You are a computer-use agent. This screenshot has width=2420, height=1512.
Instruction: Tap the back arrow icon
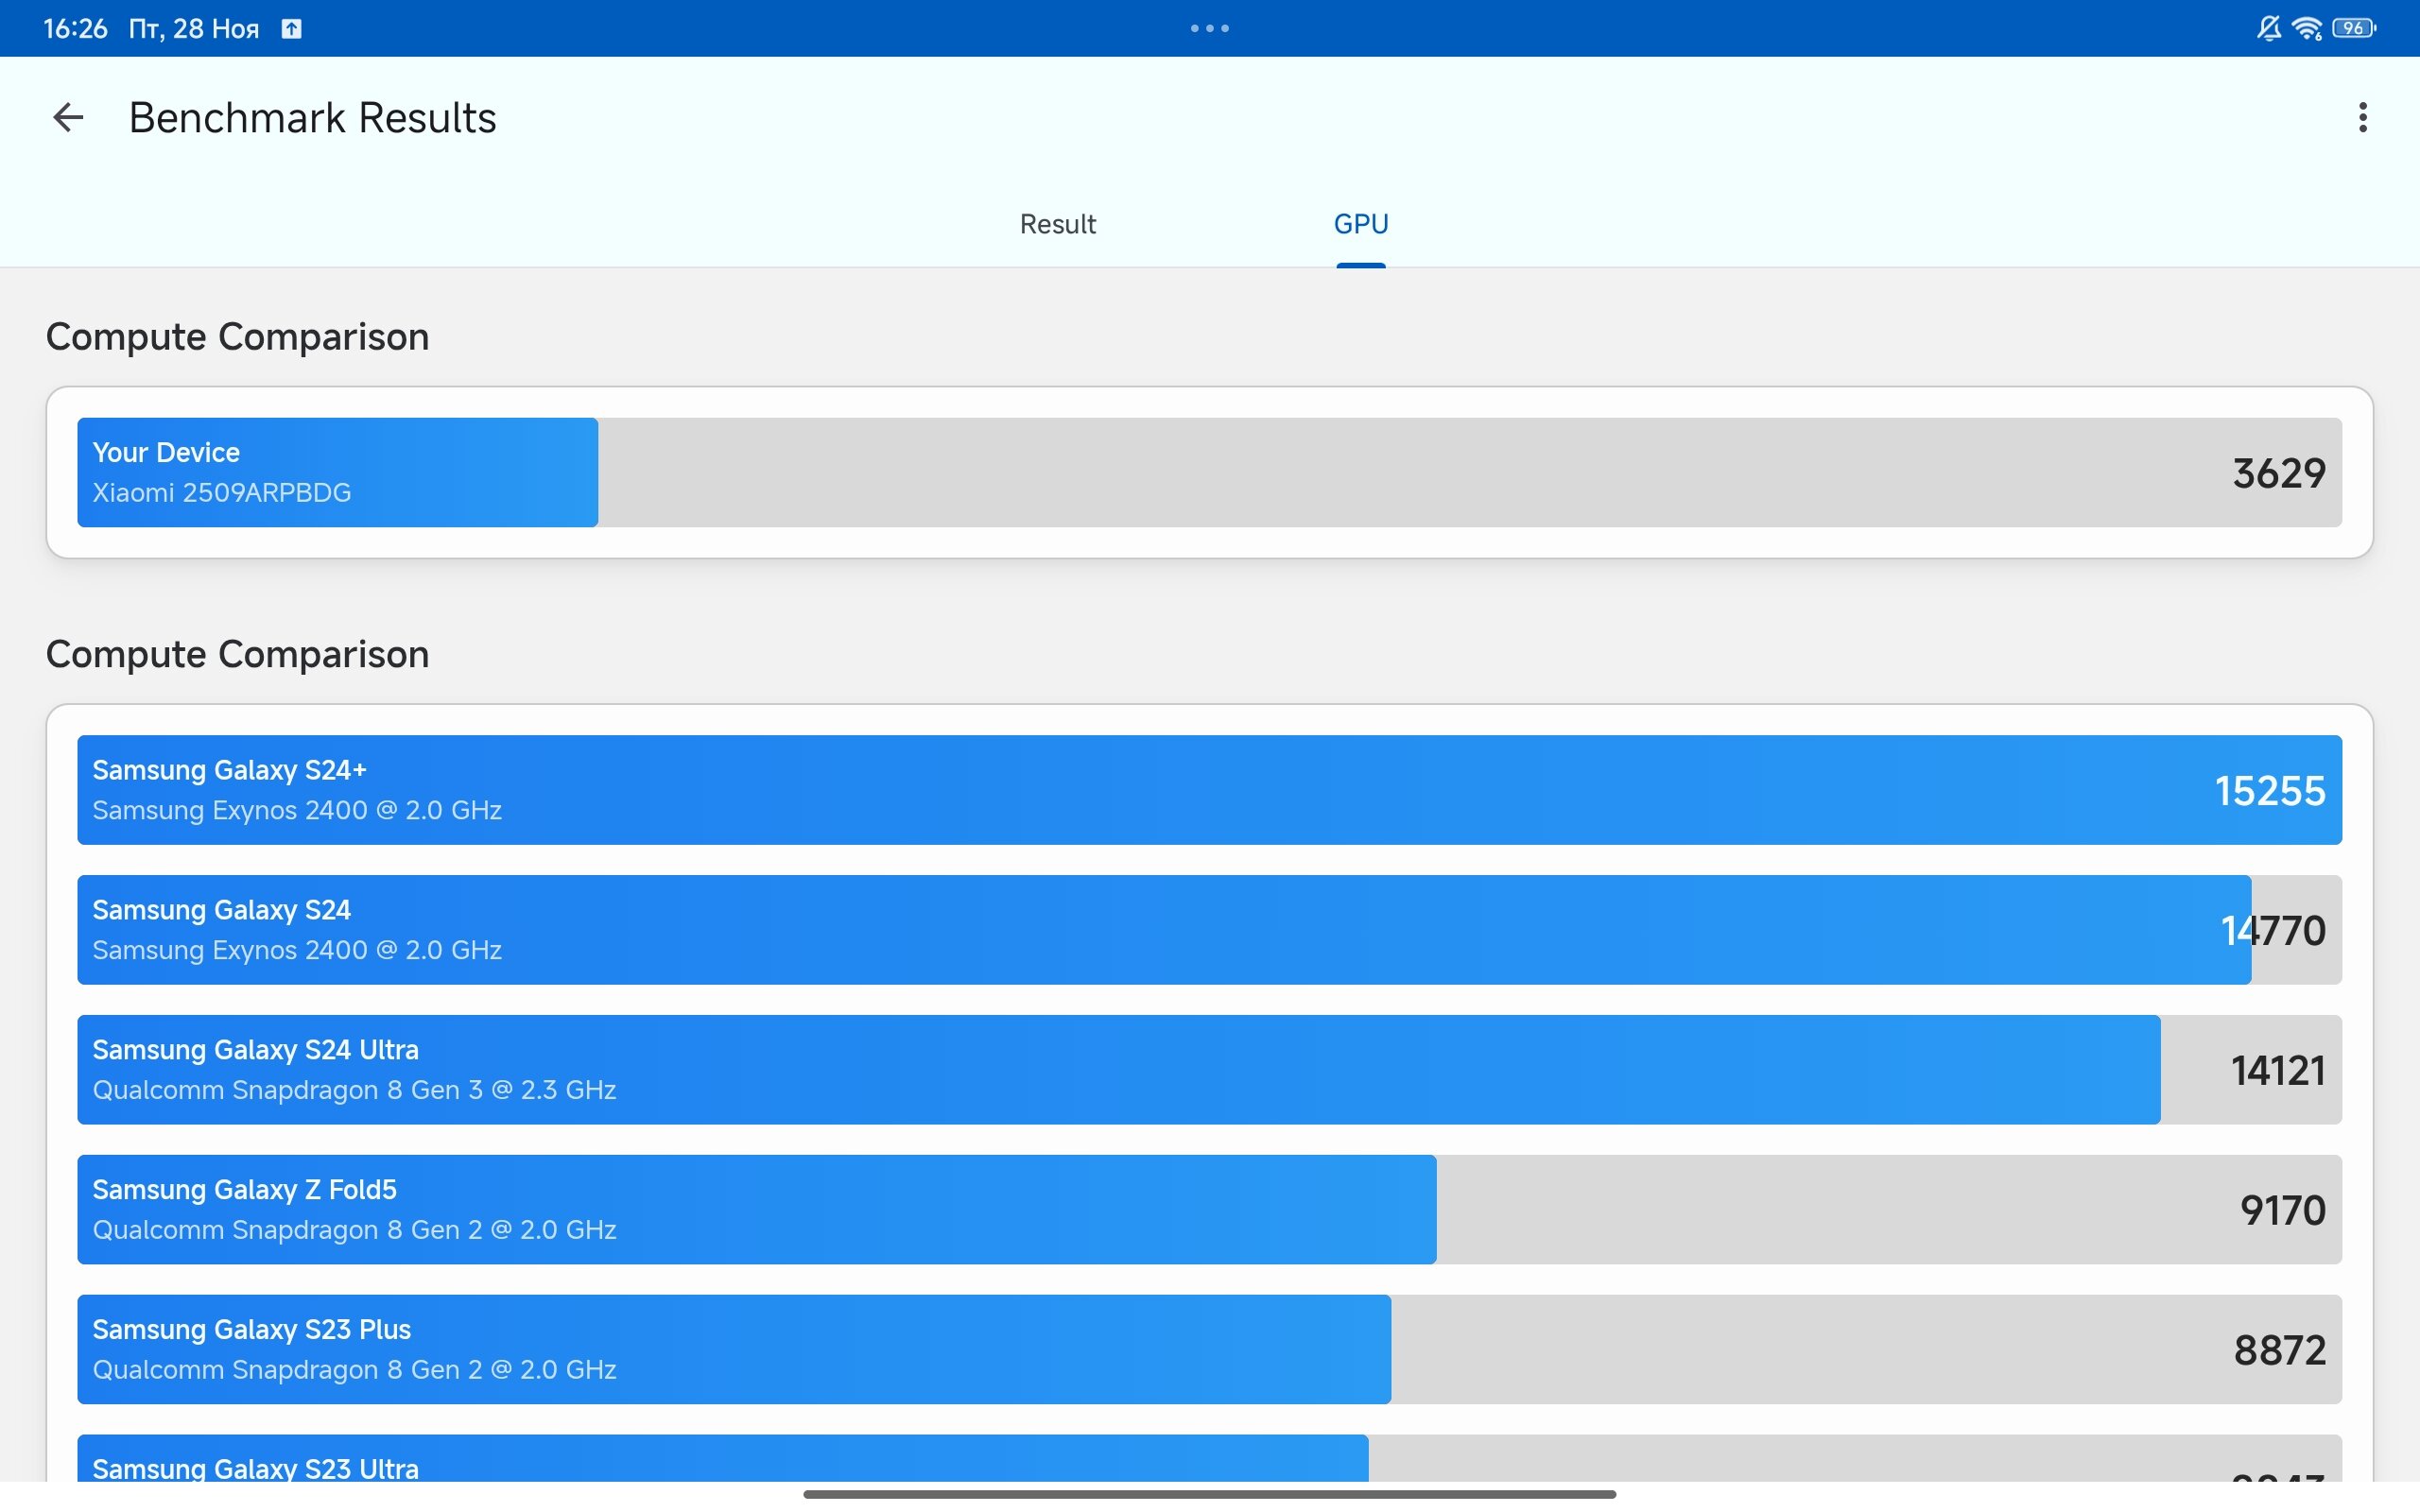[68, 118]
